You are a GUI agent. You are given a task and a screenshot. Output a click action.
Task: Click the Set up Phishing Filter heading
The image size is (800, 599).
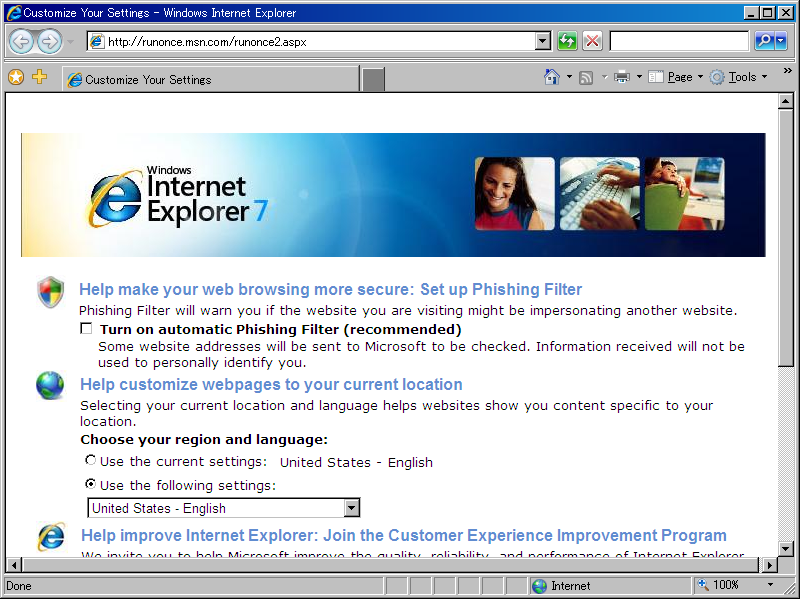tap(331, 289)
